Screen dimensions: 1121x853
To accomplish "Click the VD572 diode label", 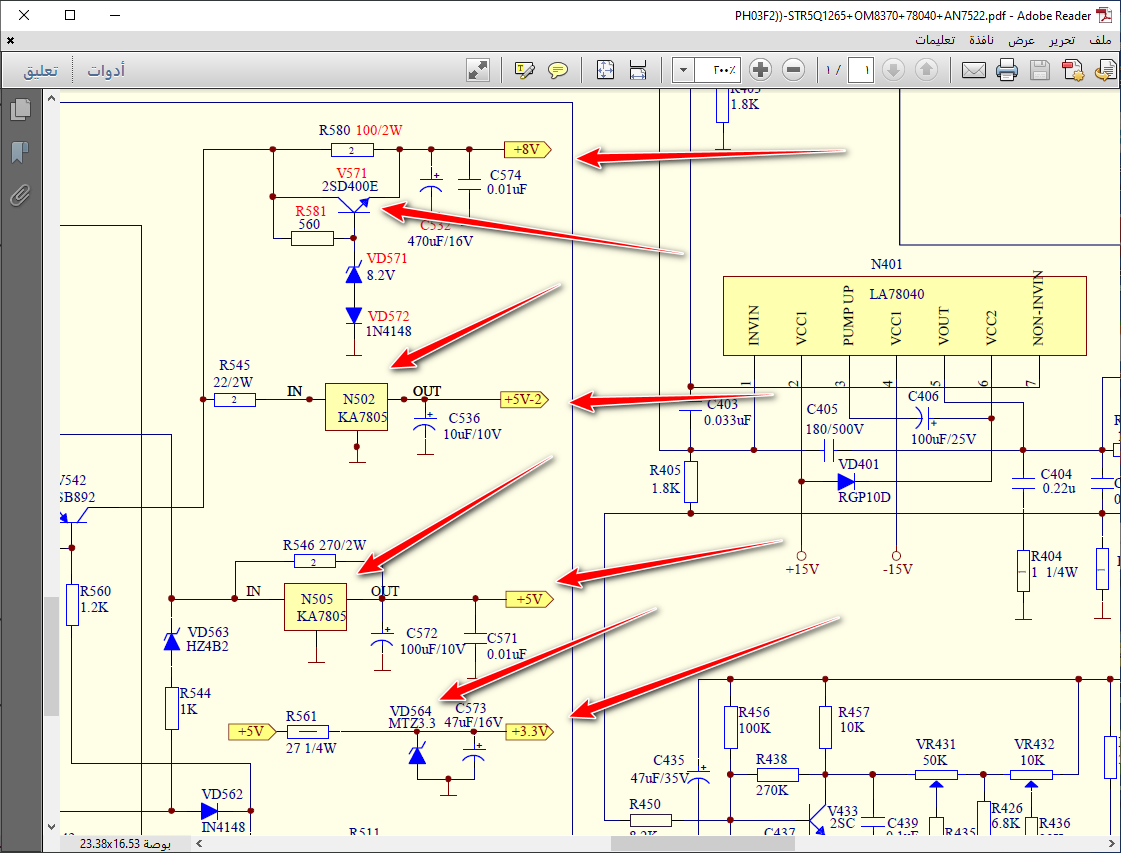I will point(388,316).
